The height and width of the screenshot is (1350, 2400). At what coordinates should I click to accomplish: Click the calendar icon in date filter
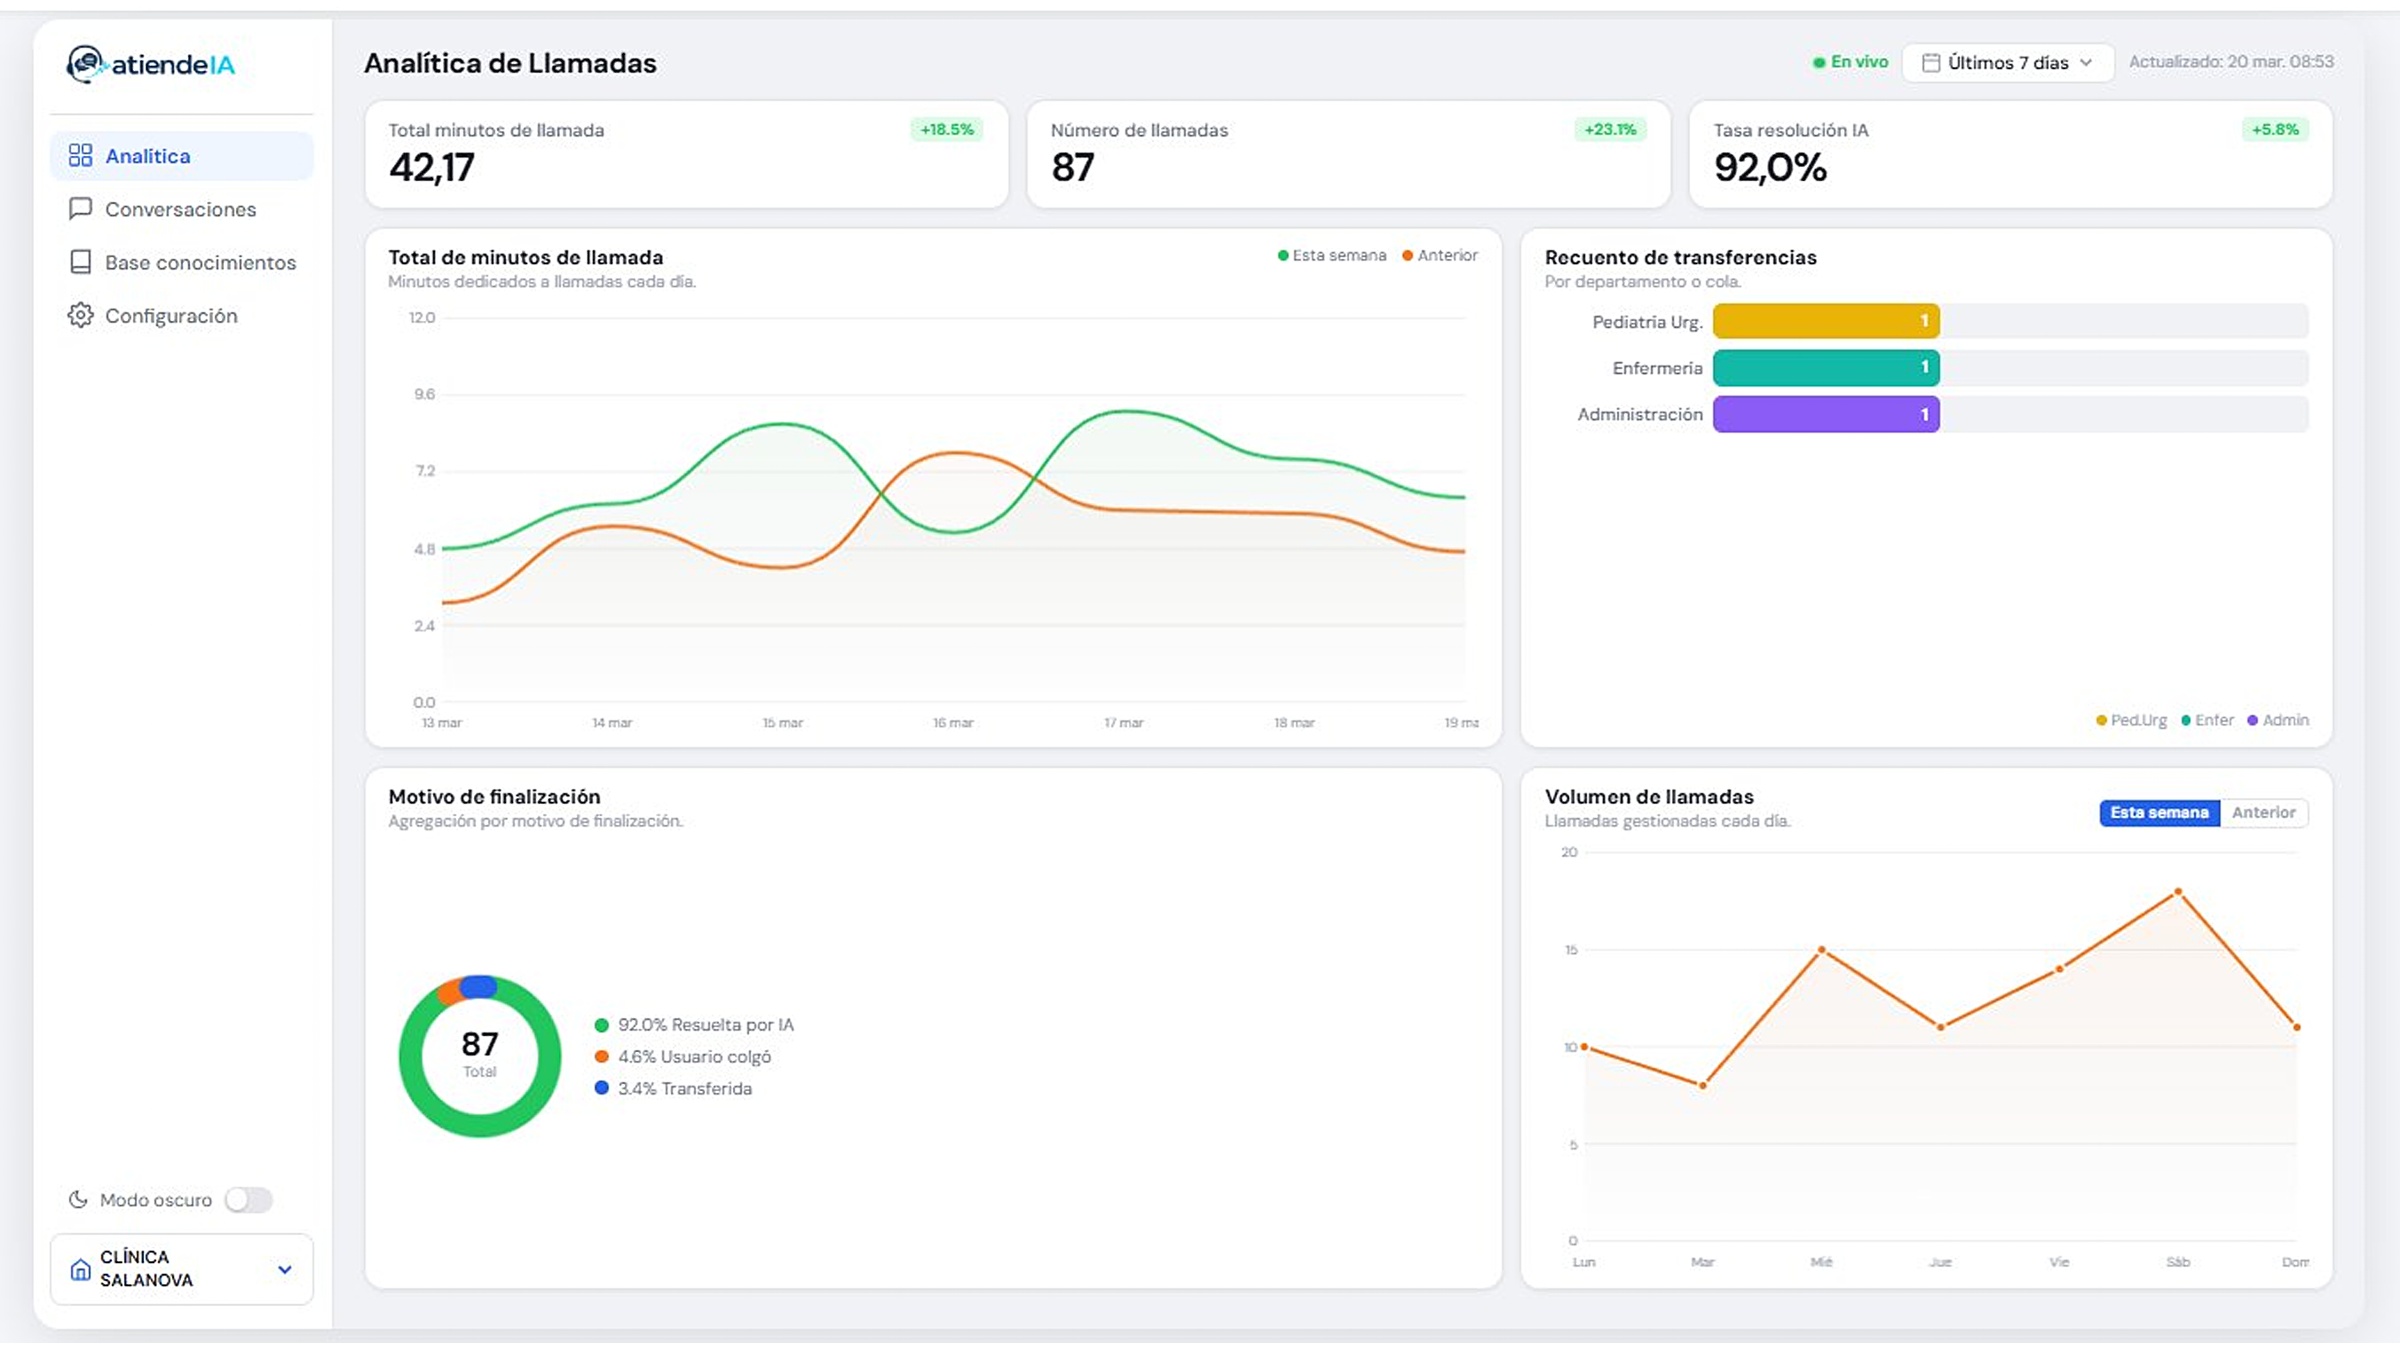(x=1931, y=63)
